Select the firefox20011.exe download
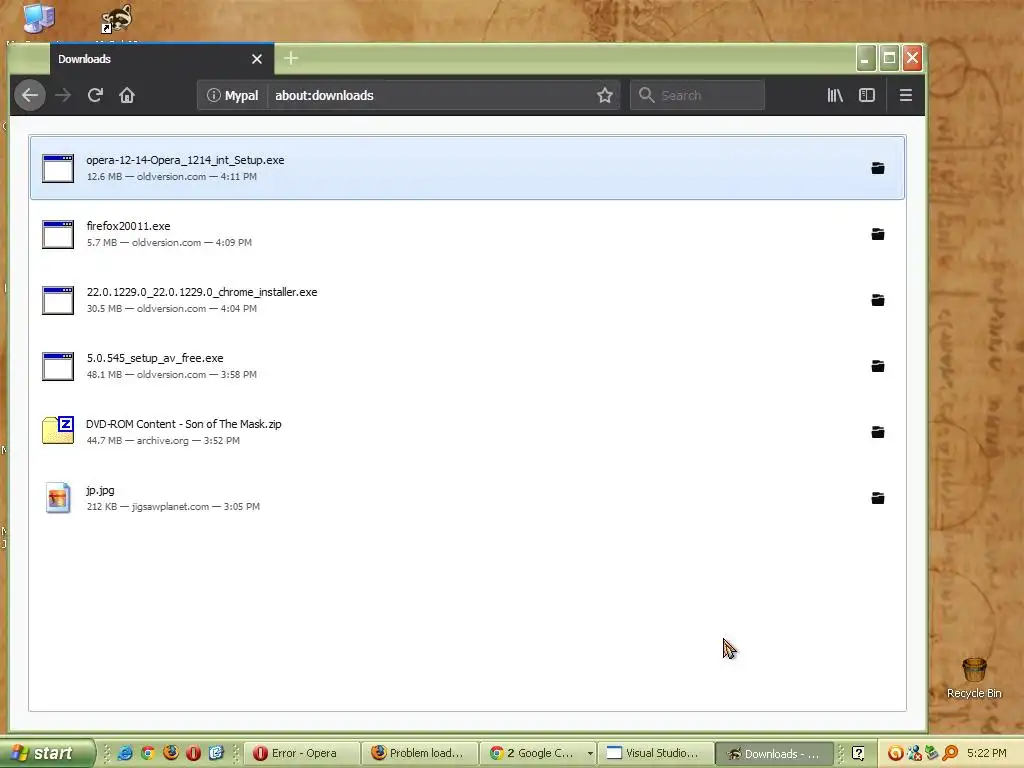Screen dimensions: 1024x768 [x=467, y=234]
